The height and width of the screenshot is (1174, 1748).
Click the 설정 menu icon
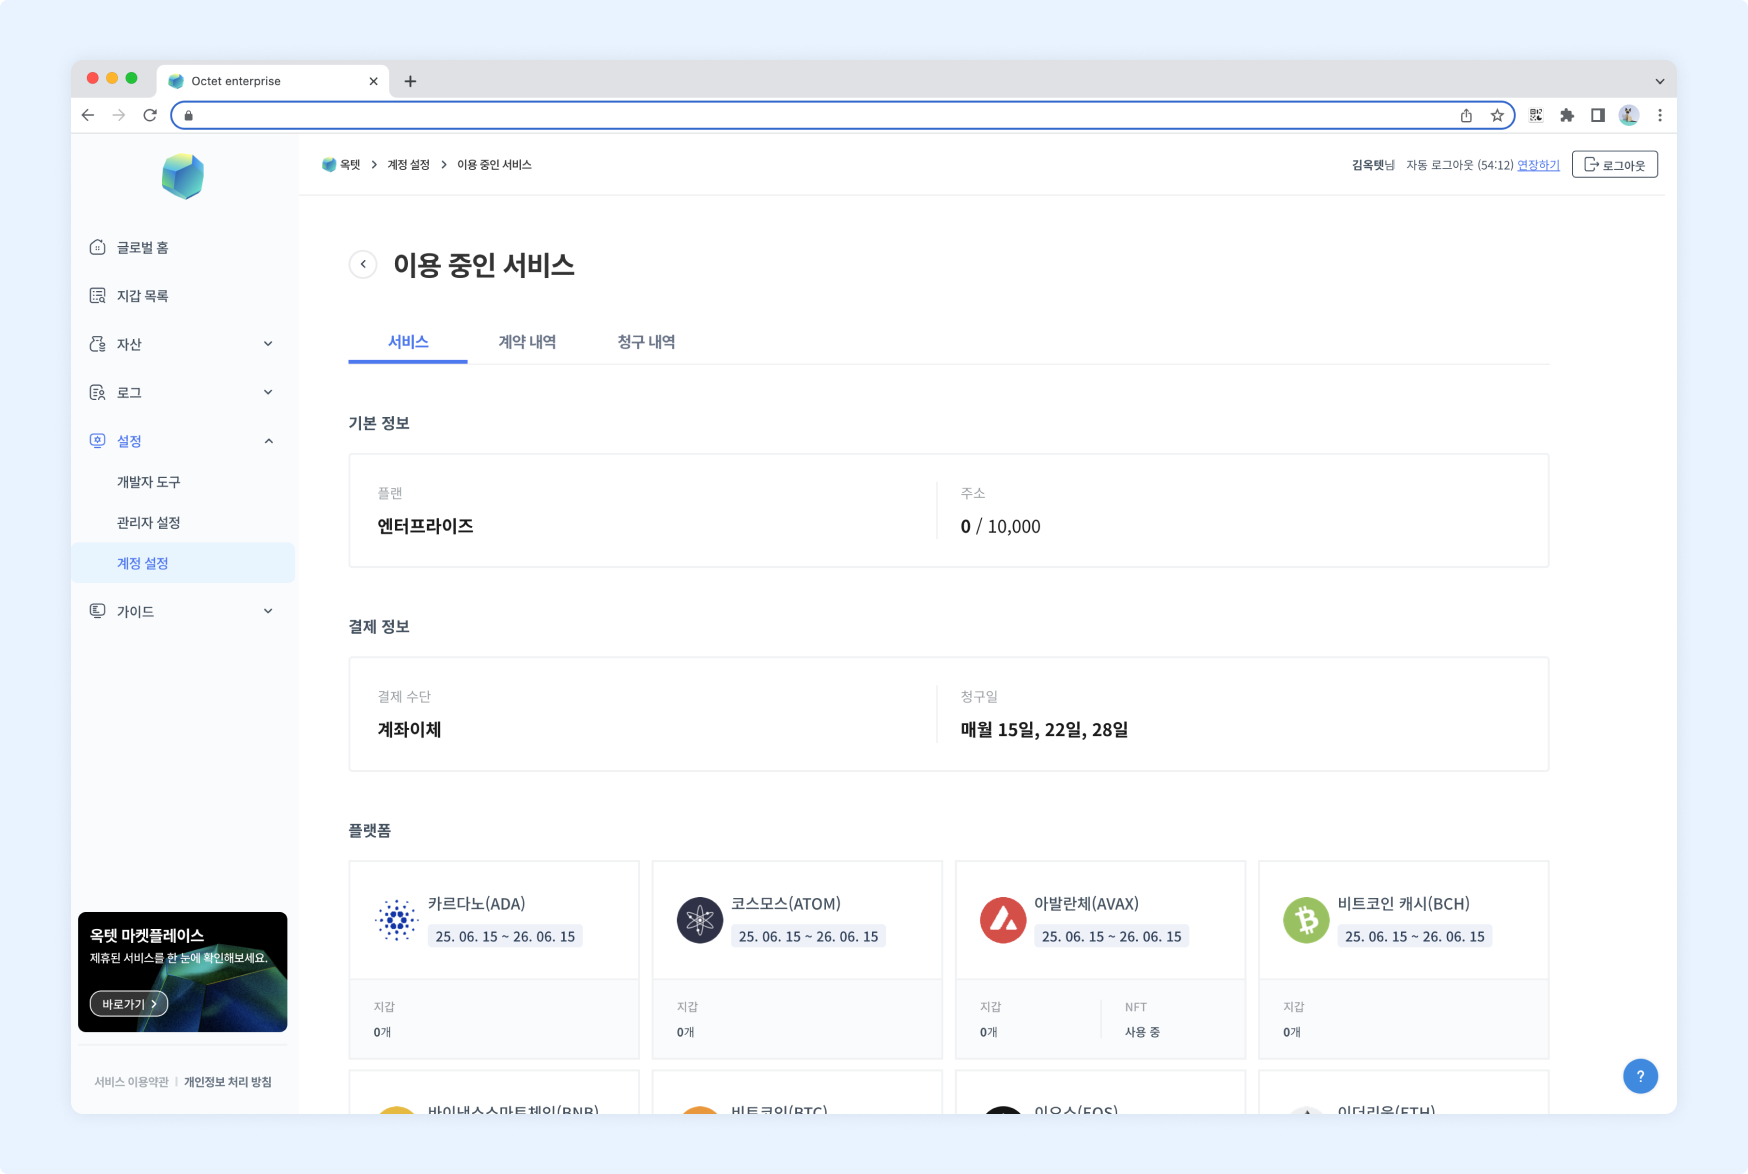click(x=97, y=440)
